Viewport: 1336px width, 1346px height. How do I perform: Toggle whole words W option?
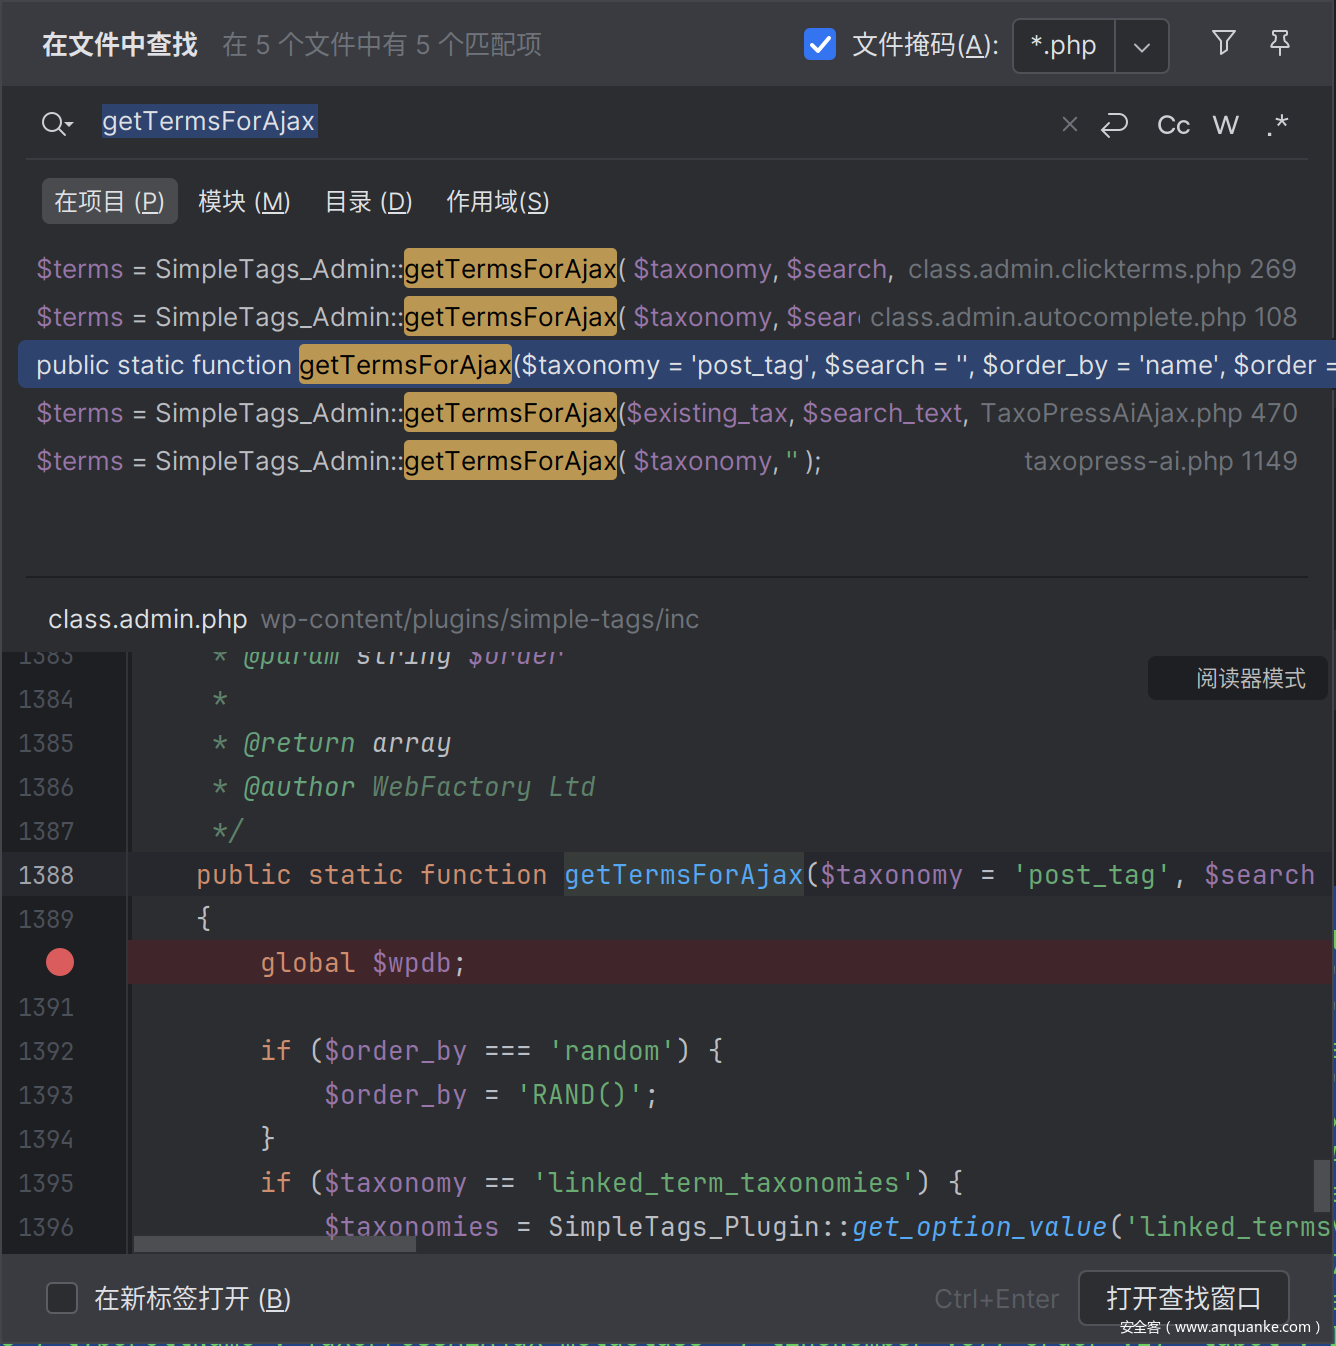[1225, 125]
